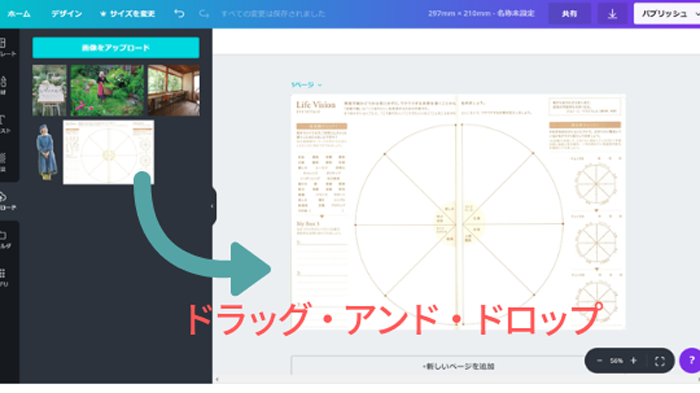700x393 pixels.
Task: Click the 共有 share button
Action: 569,14
